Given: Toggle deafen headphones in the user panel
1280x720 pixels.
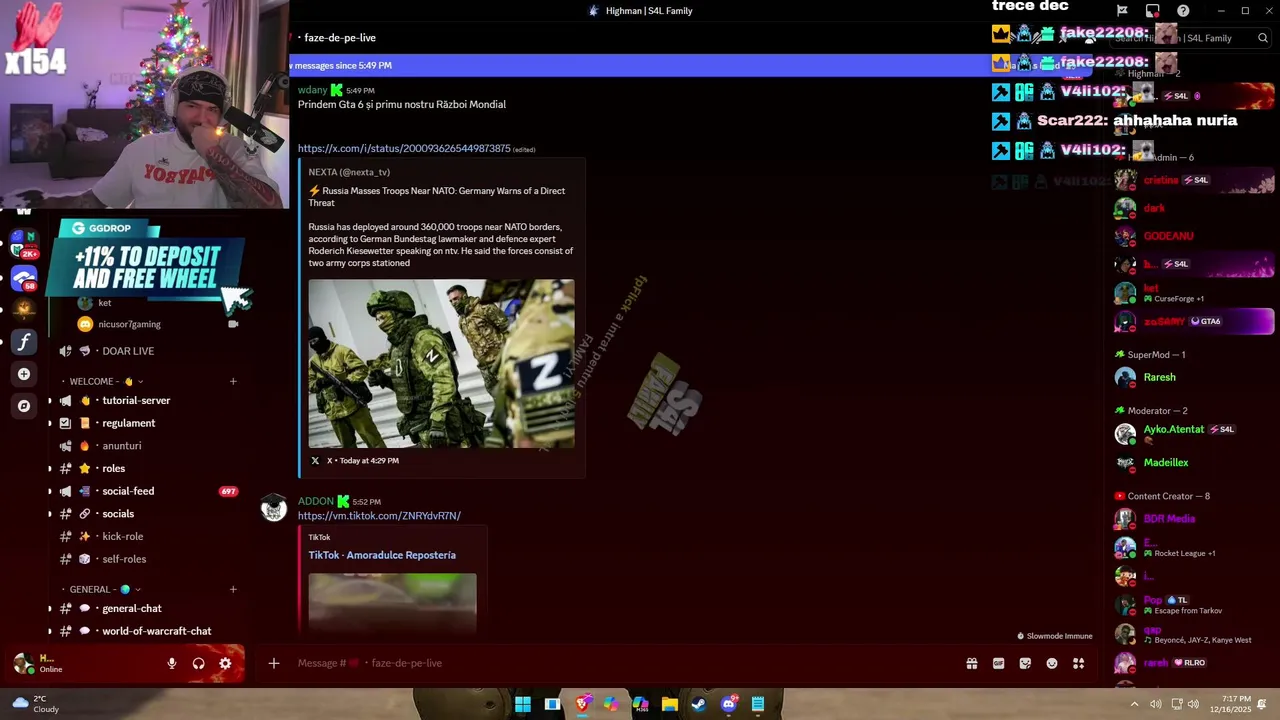Looking at the screenshot, I should click(198, 663).
